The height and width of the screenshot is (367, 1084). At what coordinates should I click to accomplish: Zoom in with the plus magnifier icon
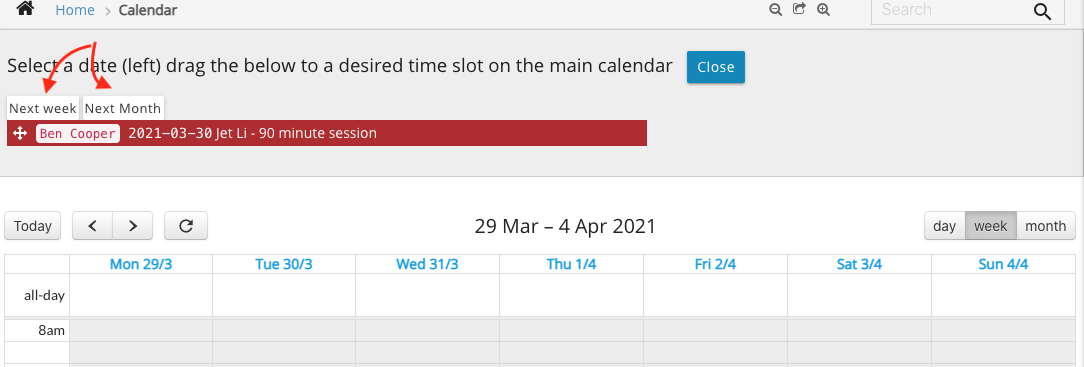pos(823,9)
